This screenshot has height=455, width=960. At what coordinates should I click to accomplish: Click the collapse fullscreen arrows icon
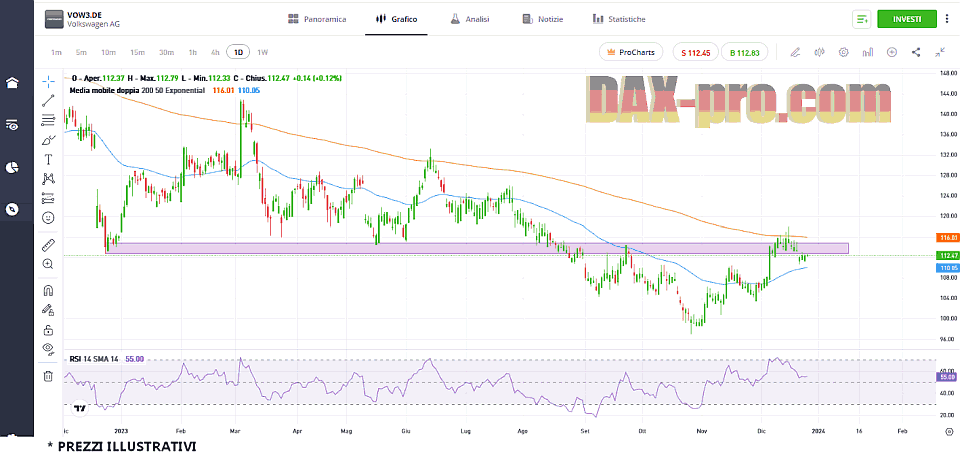(x=940, y=53)
